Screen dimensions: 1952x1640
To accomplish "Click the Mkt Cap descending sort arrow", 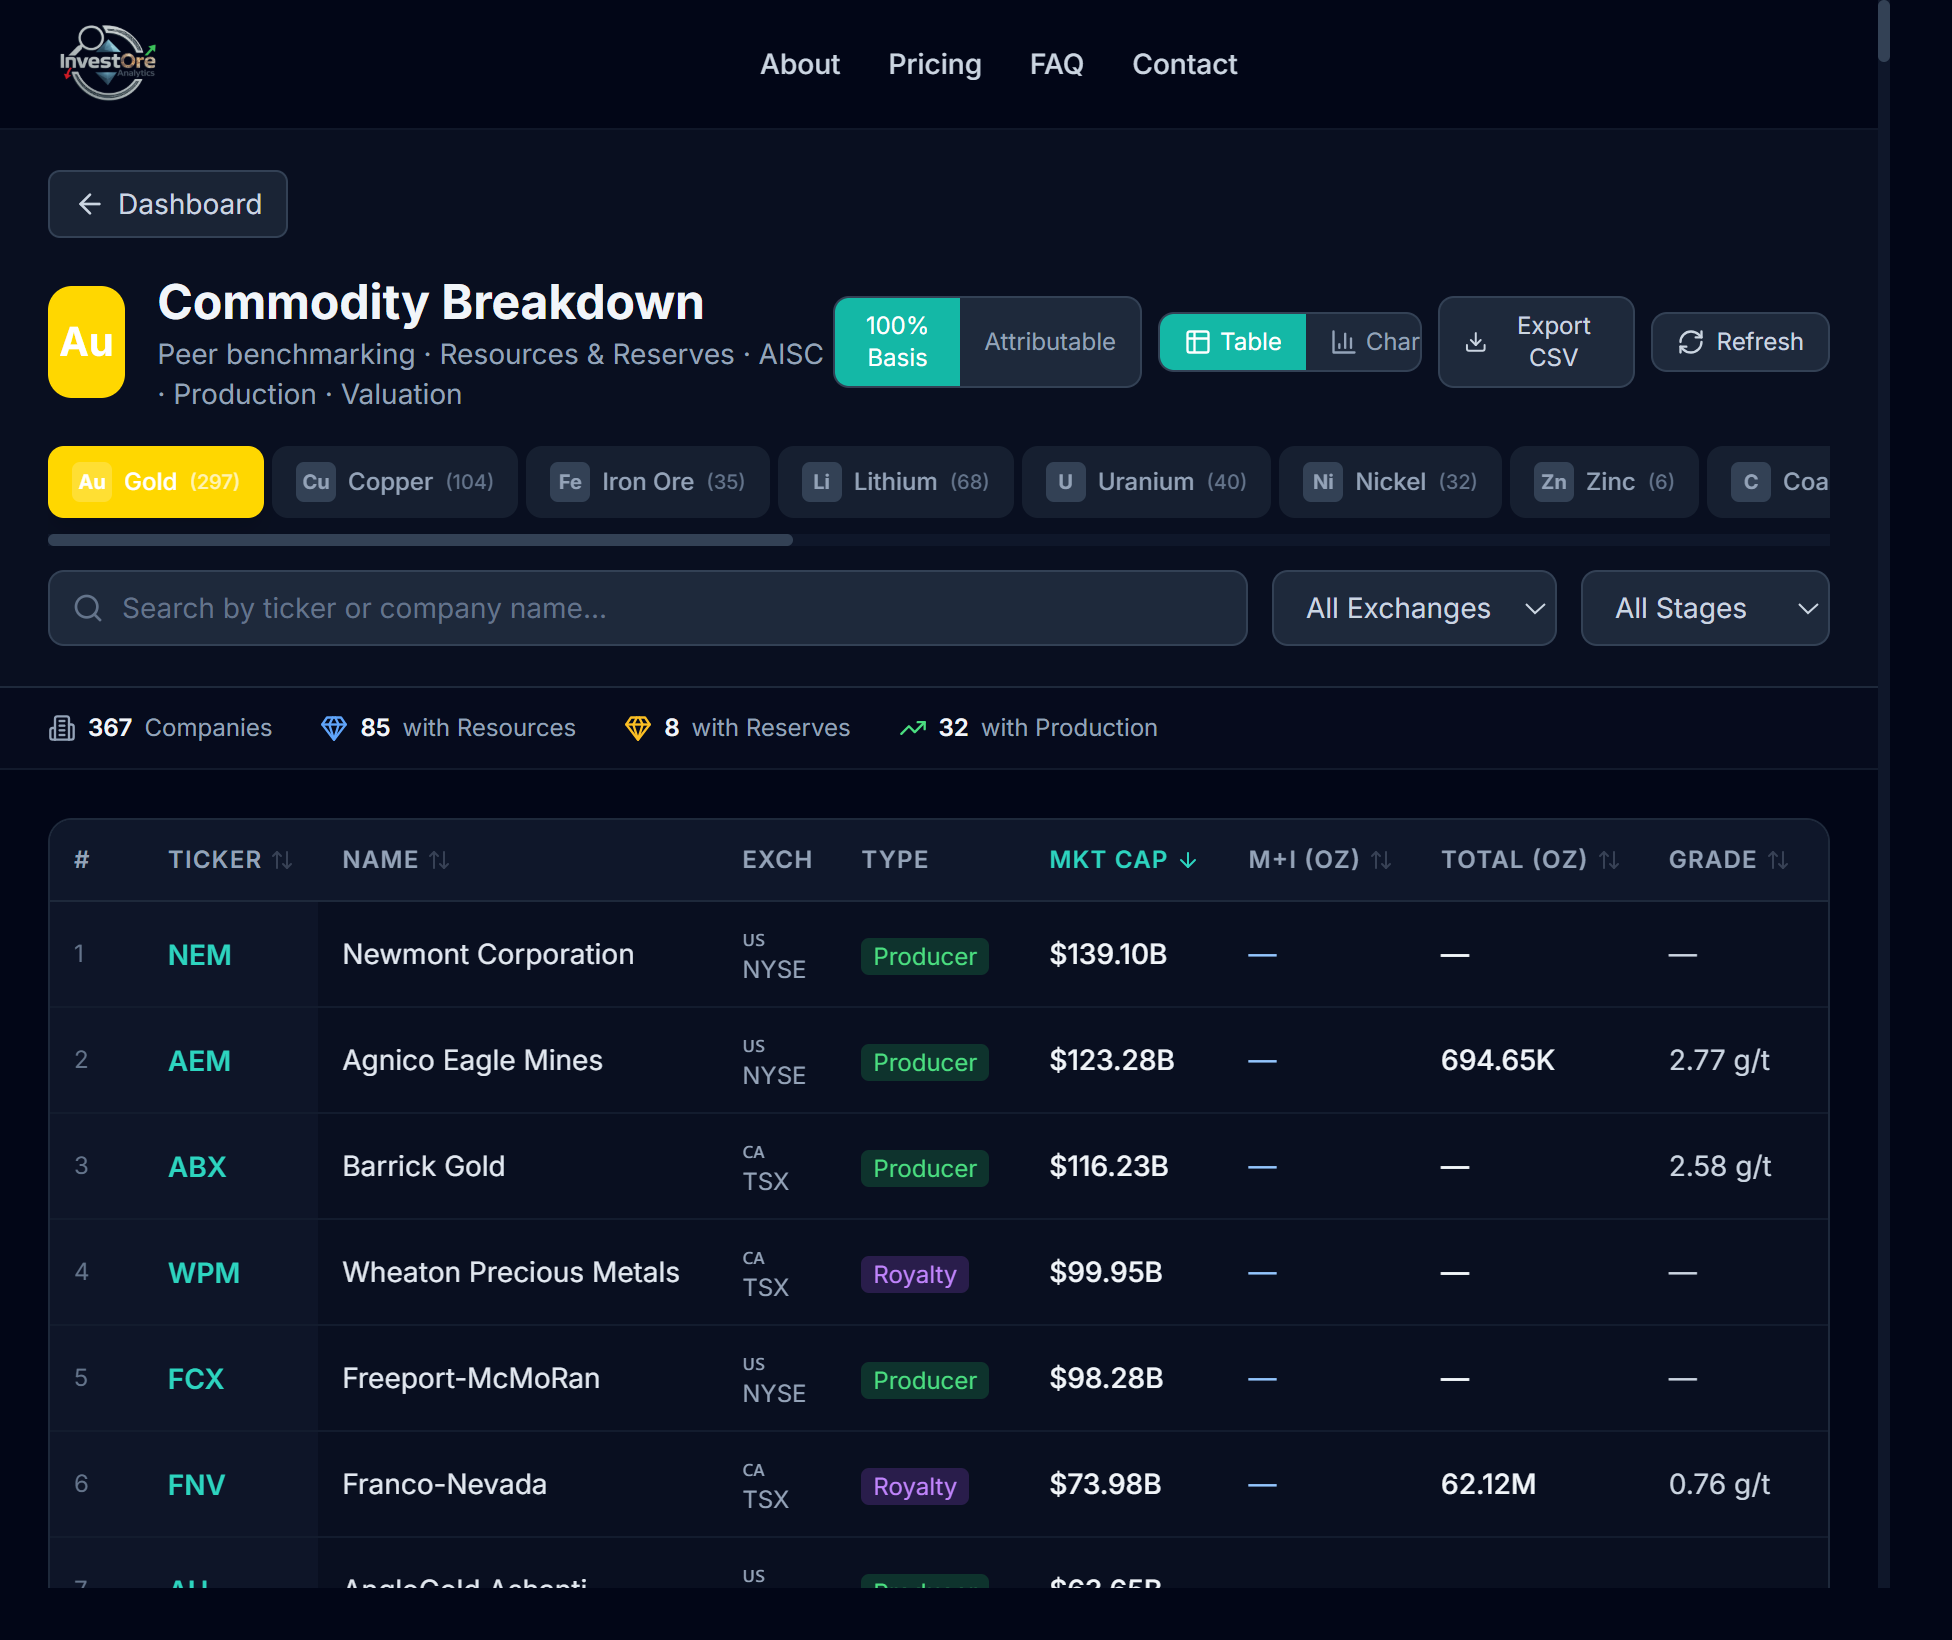I will pos(1188,860).
